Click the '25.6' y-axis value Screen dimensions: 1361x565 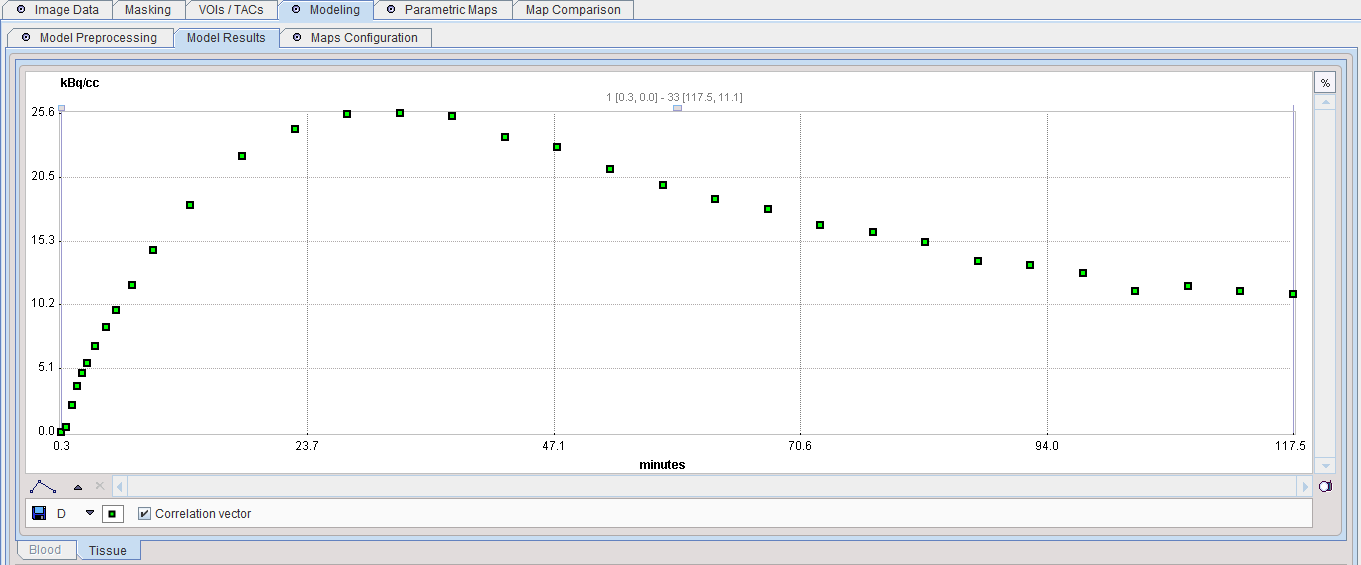[44, 112]
